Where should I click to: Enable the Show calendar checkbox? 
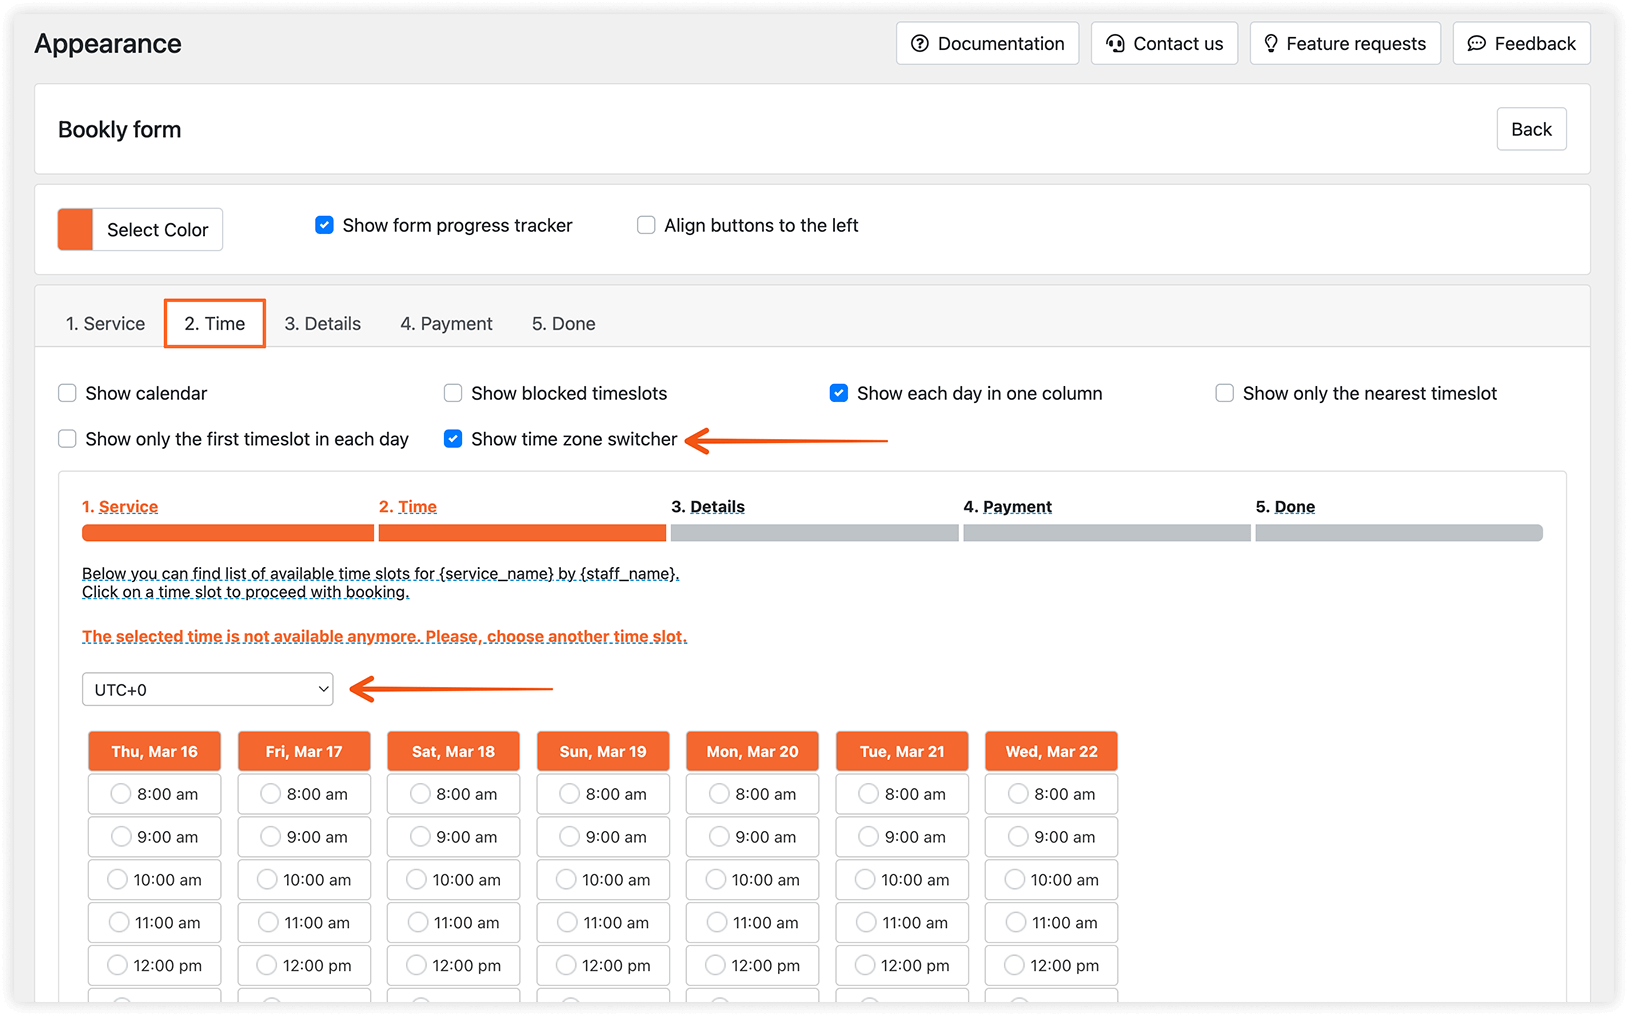tap(67, 393)
